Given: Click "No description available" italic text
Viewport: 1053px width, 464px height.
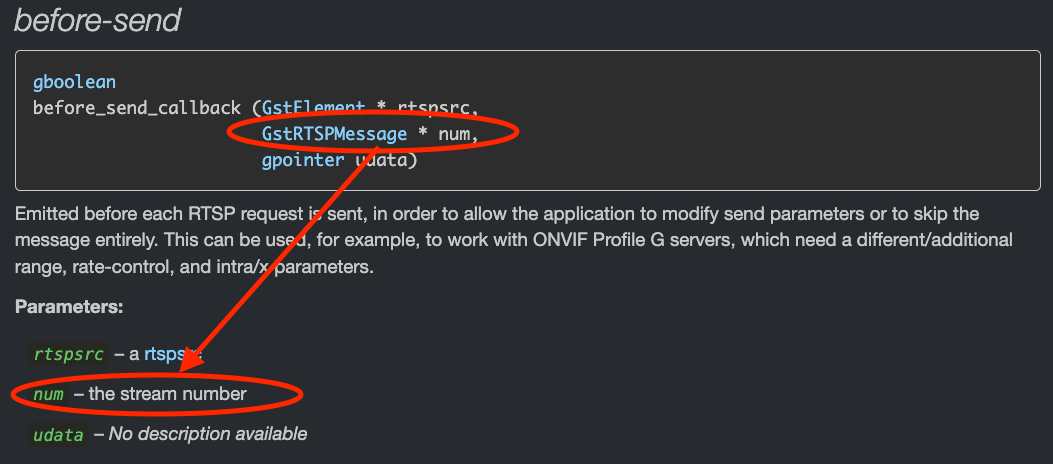Looking at the screenshot, I should click(208, 434).
